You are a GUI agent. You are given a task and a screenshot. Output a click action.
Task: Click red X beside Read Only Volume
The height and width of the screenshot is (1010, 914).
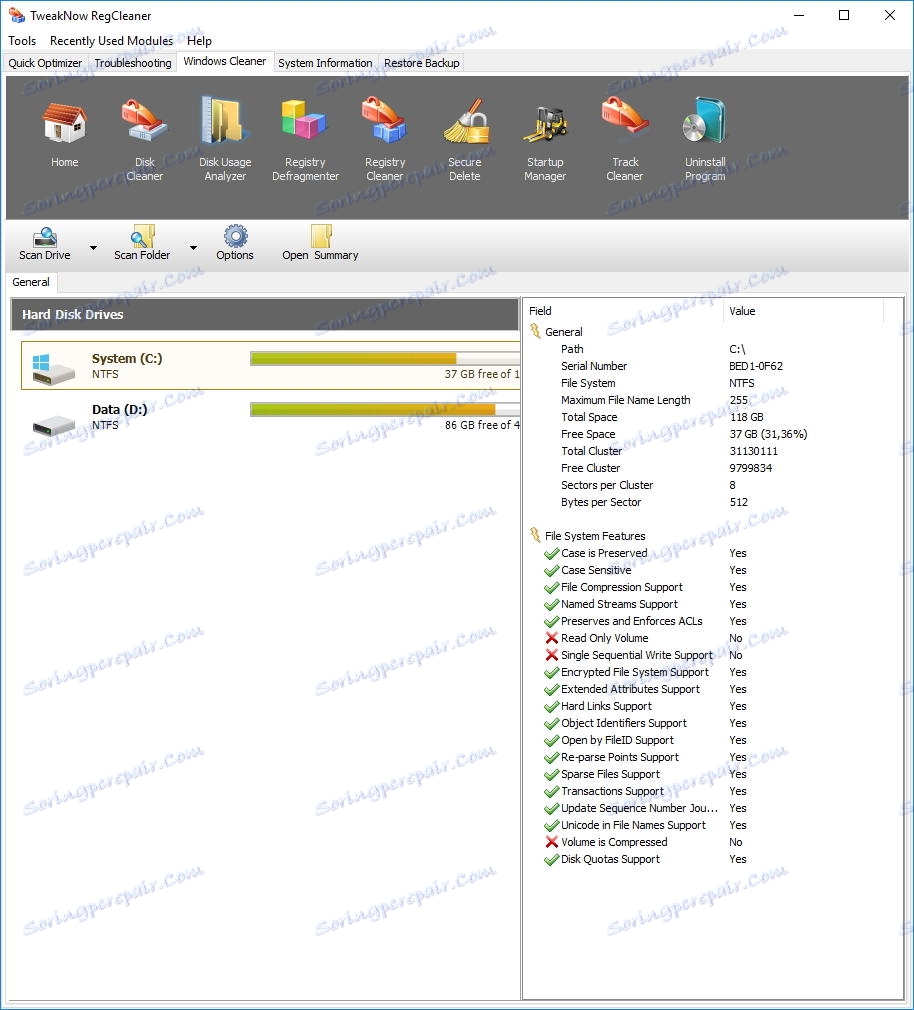[551, 638]
